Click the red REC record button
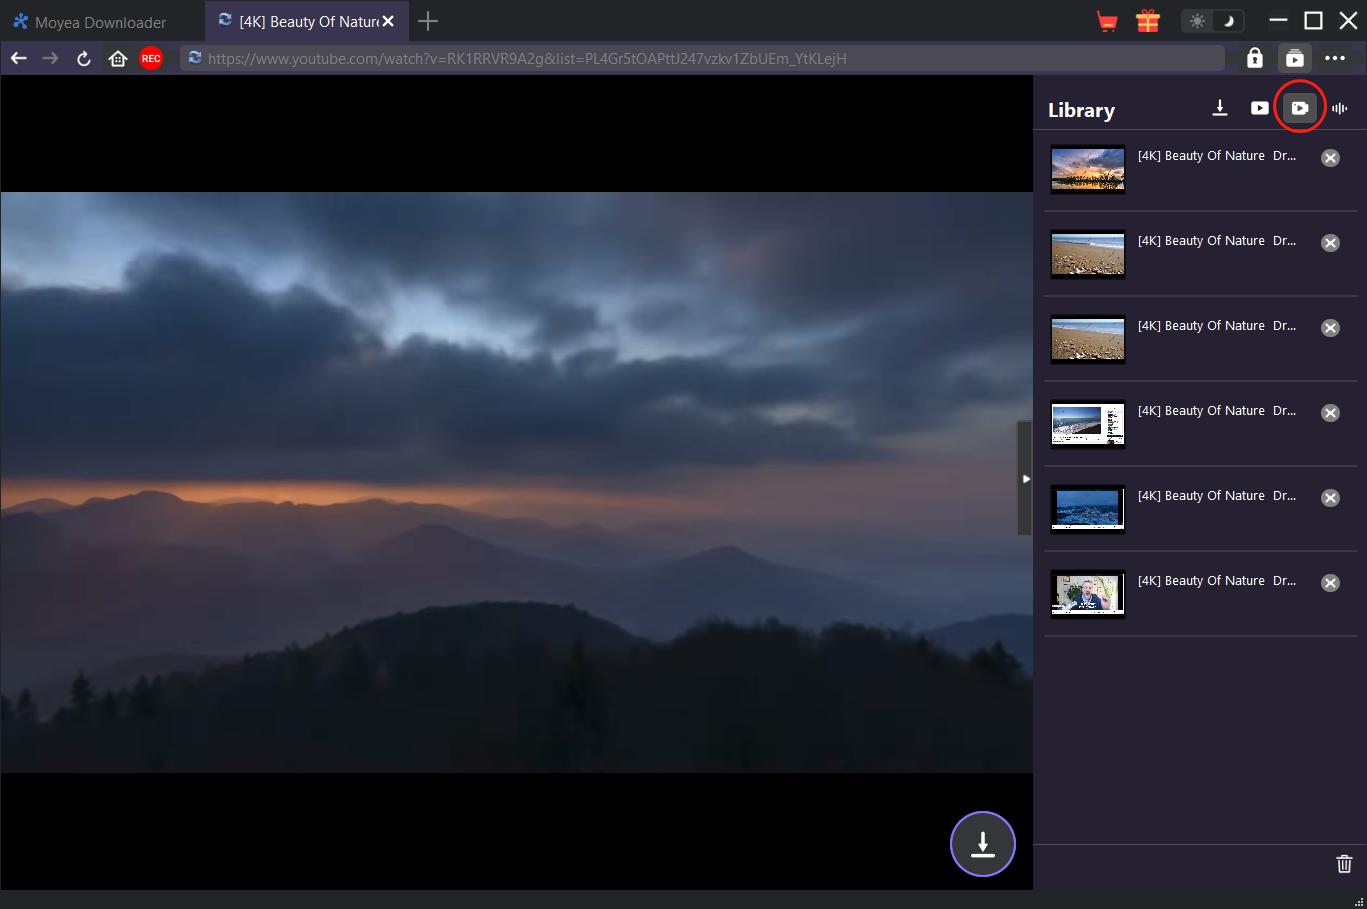Image resolution: width=1367 pixels, height=909 pixels. point(151,59)
